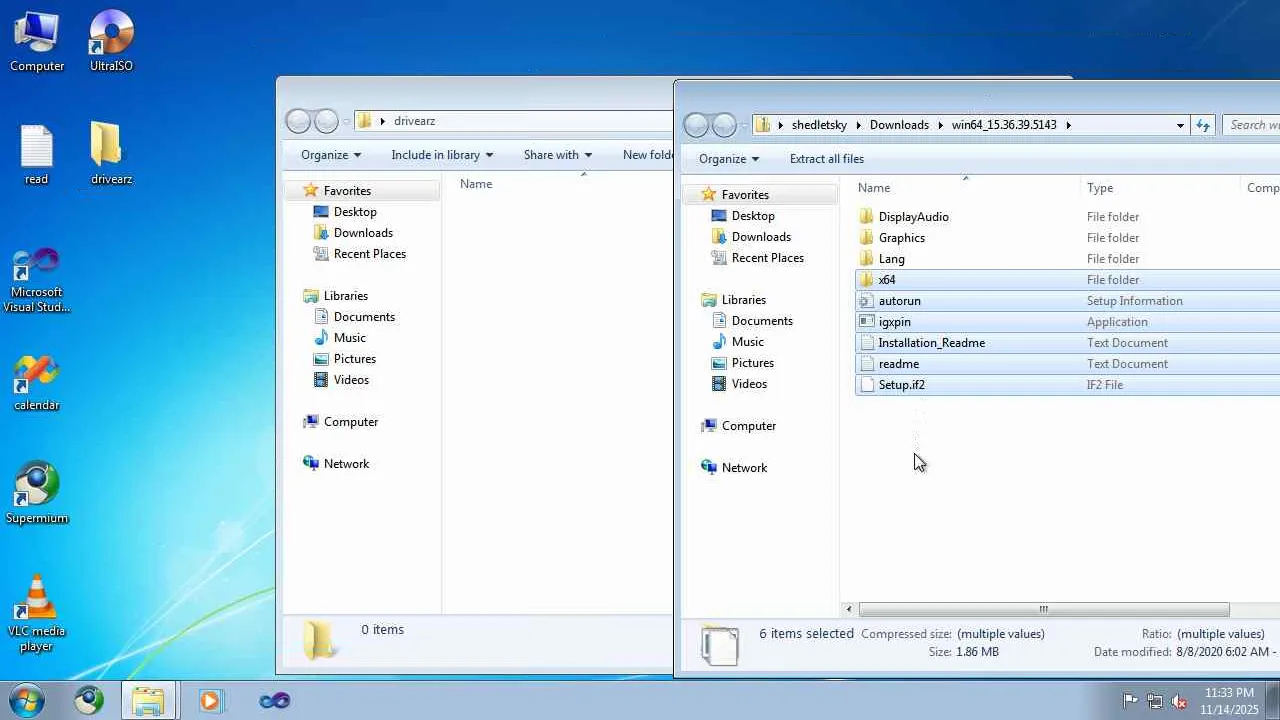Open Videos library in zip window sidebar
The image size is (1280, 720).
point(749,384)
